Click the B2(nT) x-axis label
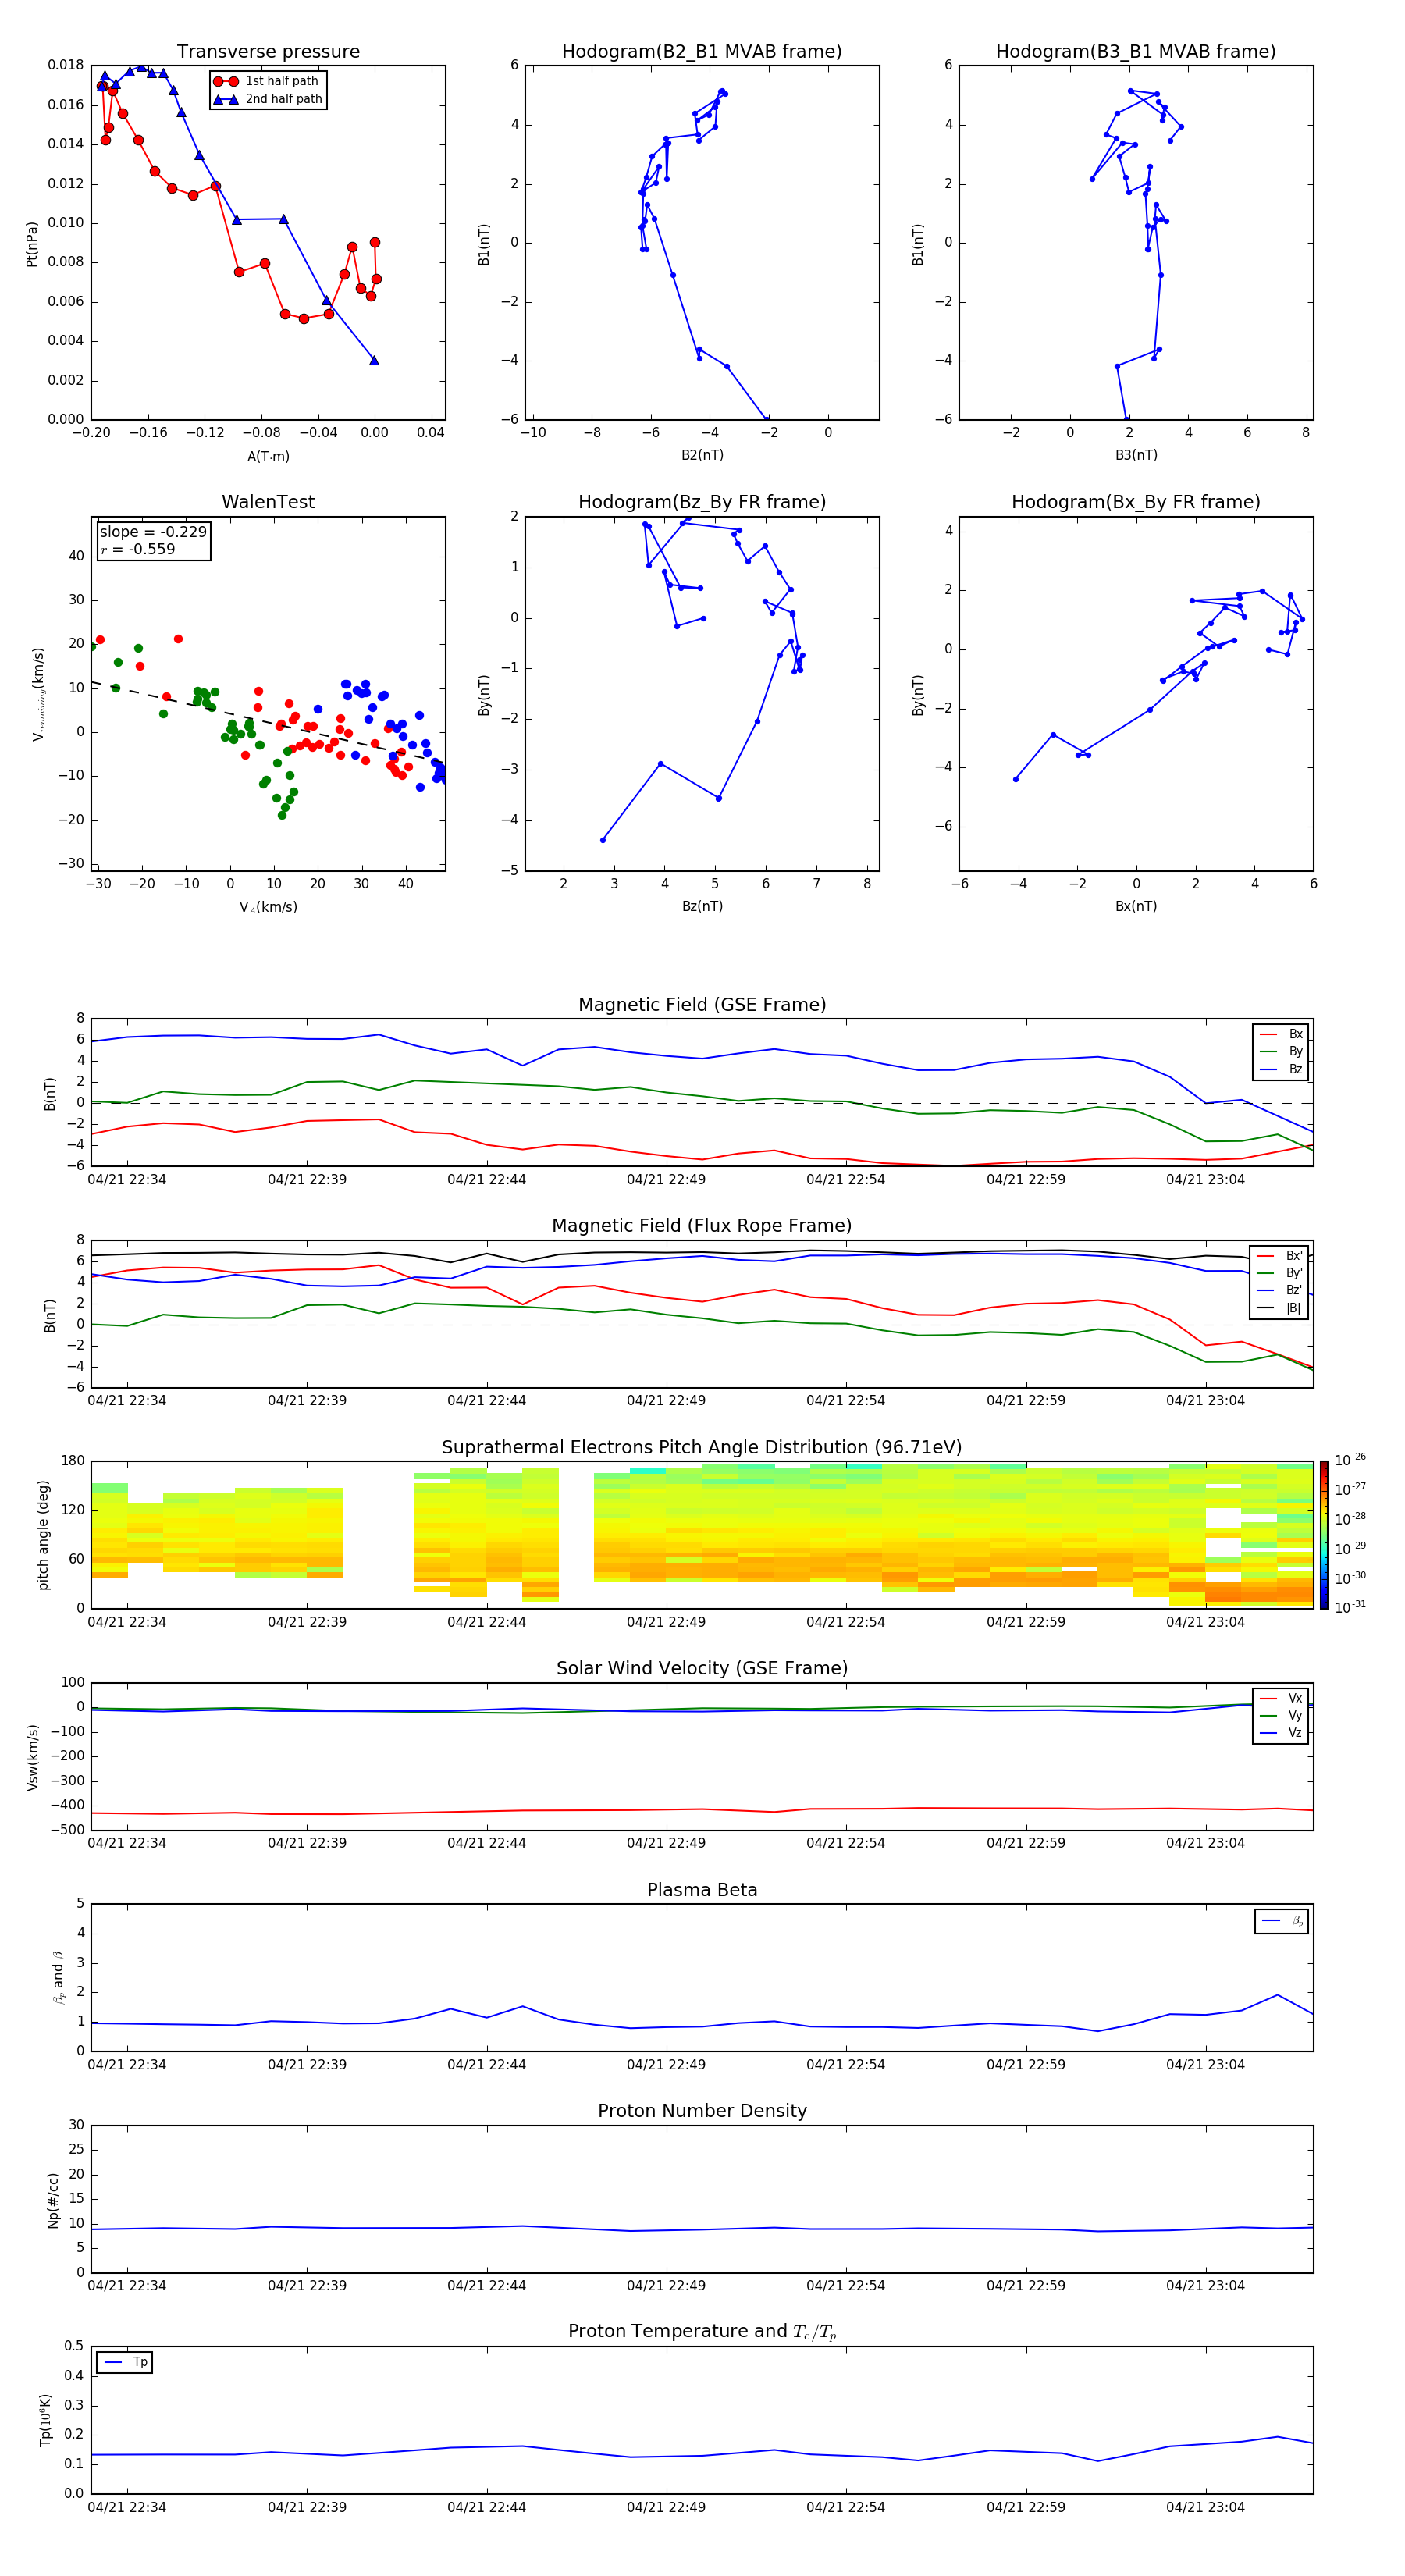The width and height of the screenshot is (1405, 2576). 702,455
